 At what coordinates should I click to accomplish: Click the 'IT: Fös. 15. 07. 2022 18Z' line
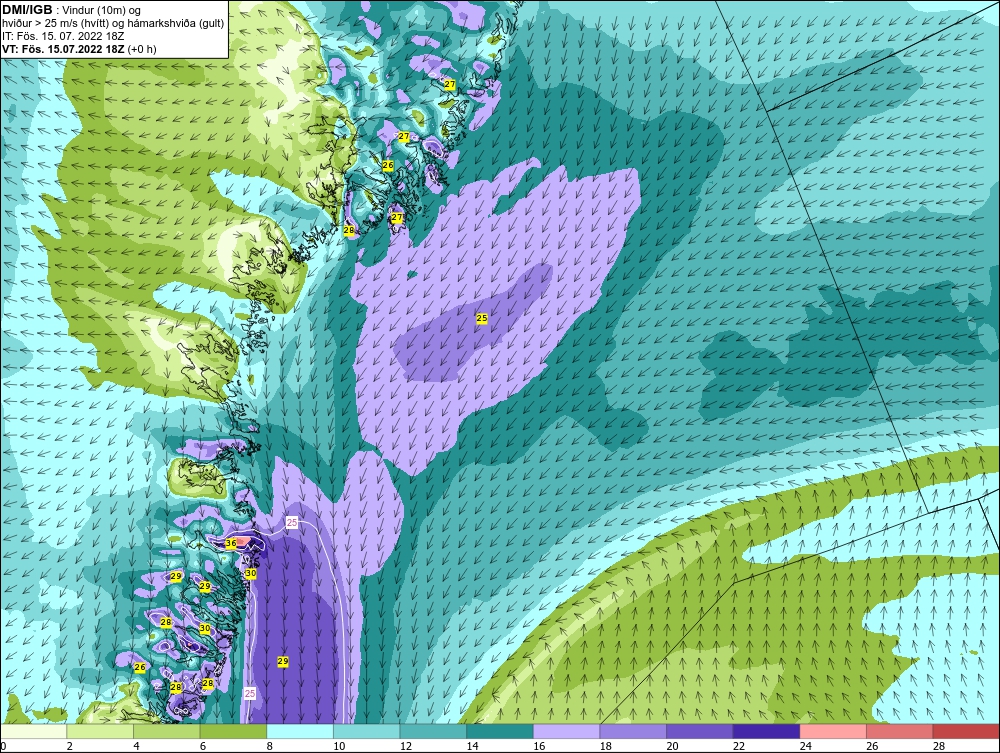pos(63,36)
